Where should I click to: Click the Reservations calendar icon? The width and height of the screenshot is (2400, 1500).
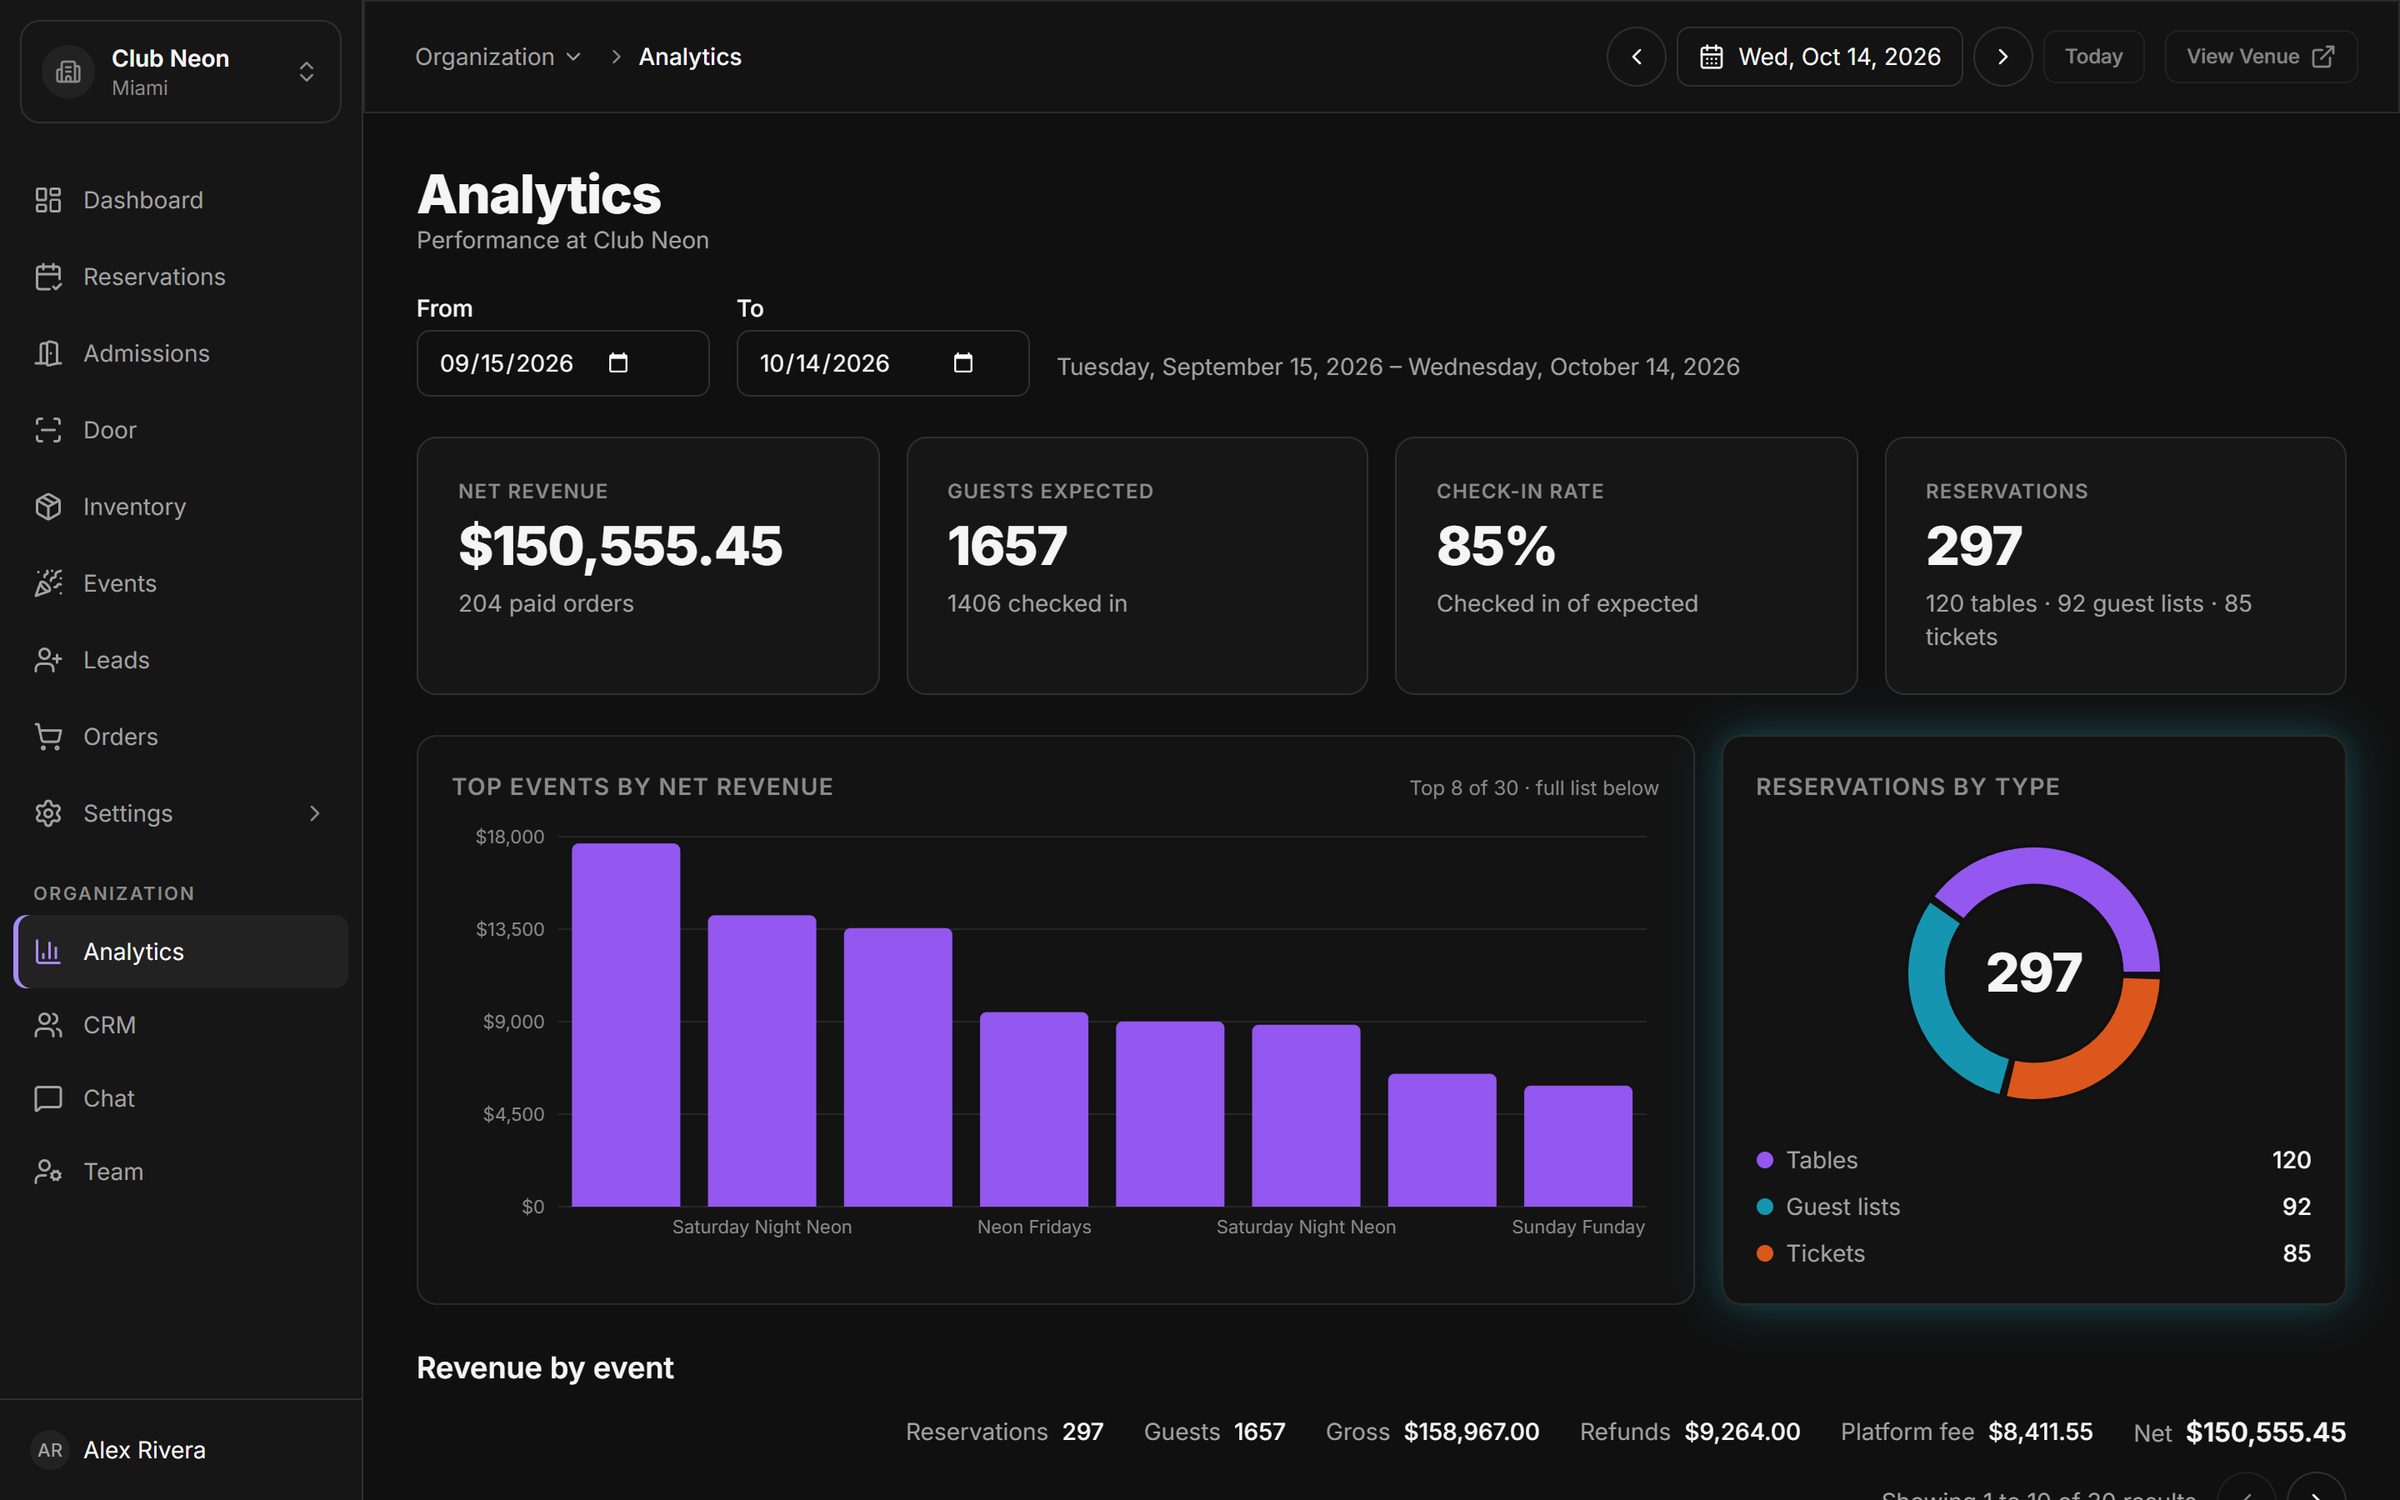tap(48, 277)
